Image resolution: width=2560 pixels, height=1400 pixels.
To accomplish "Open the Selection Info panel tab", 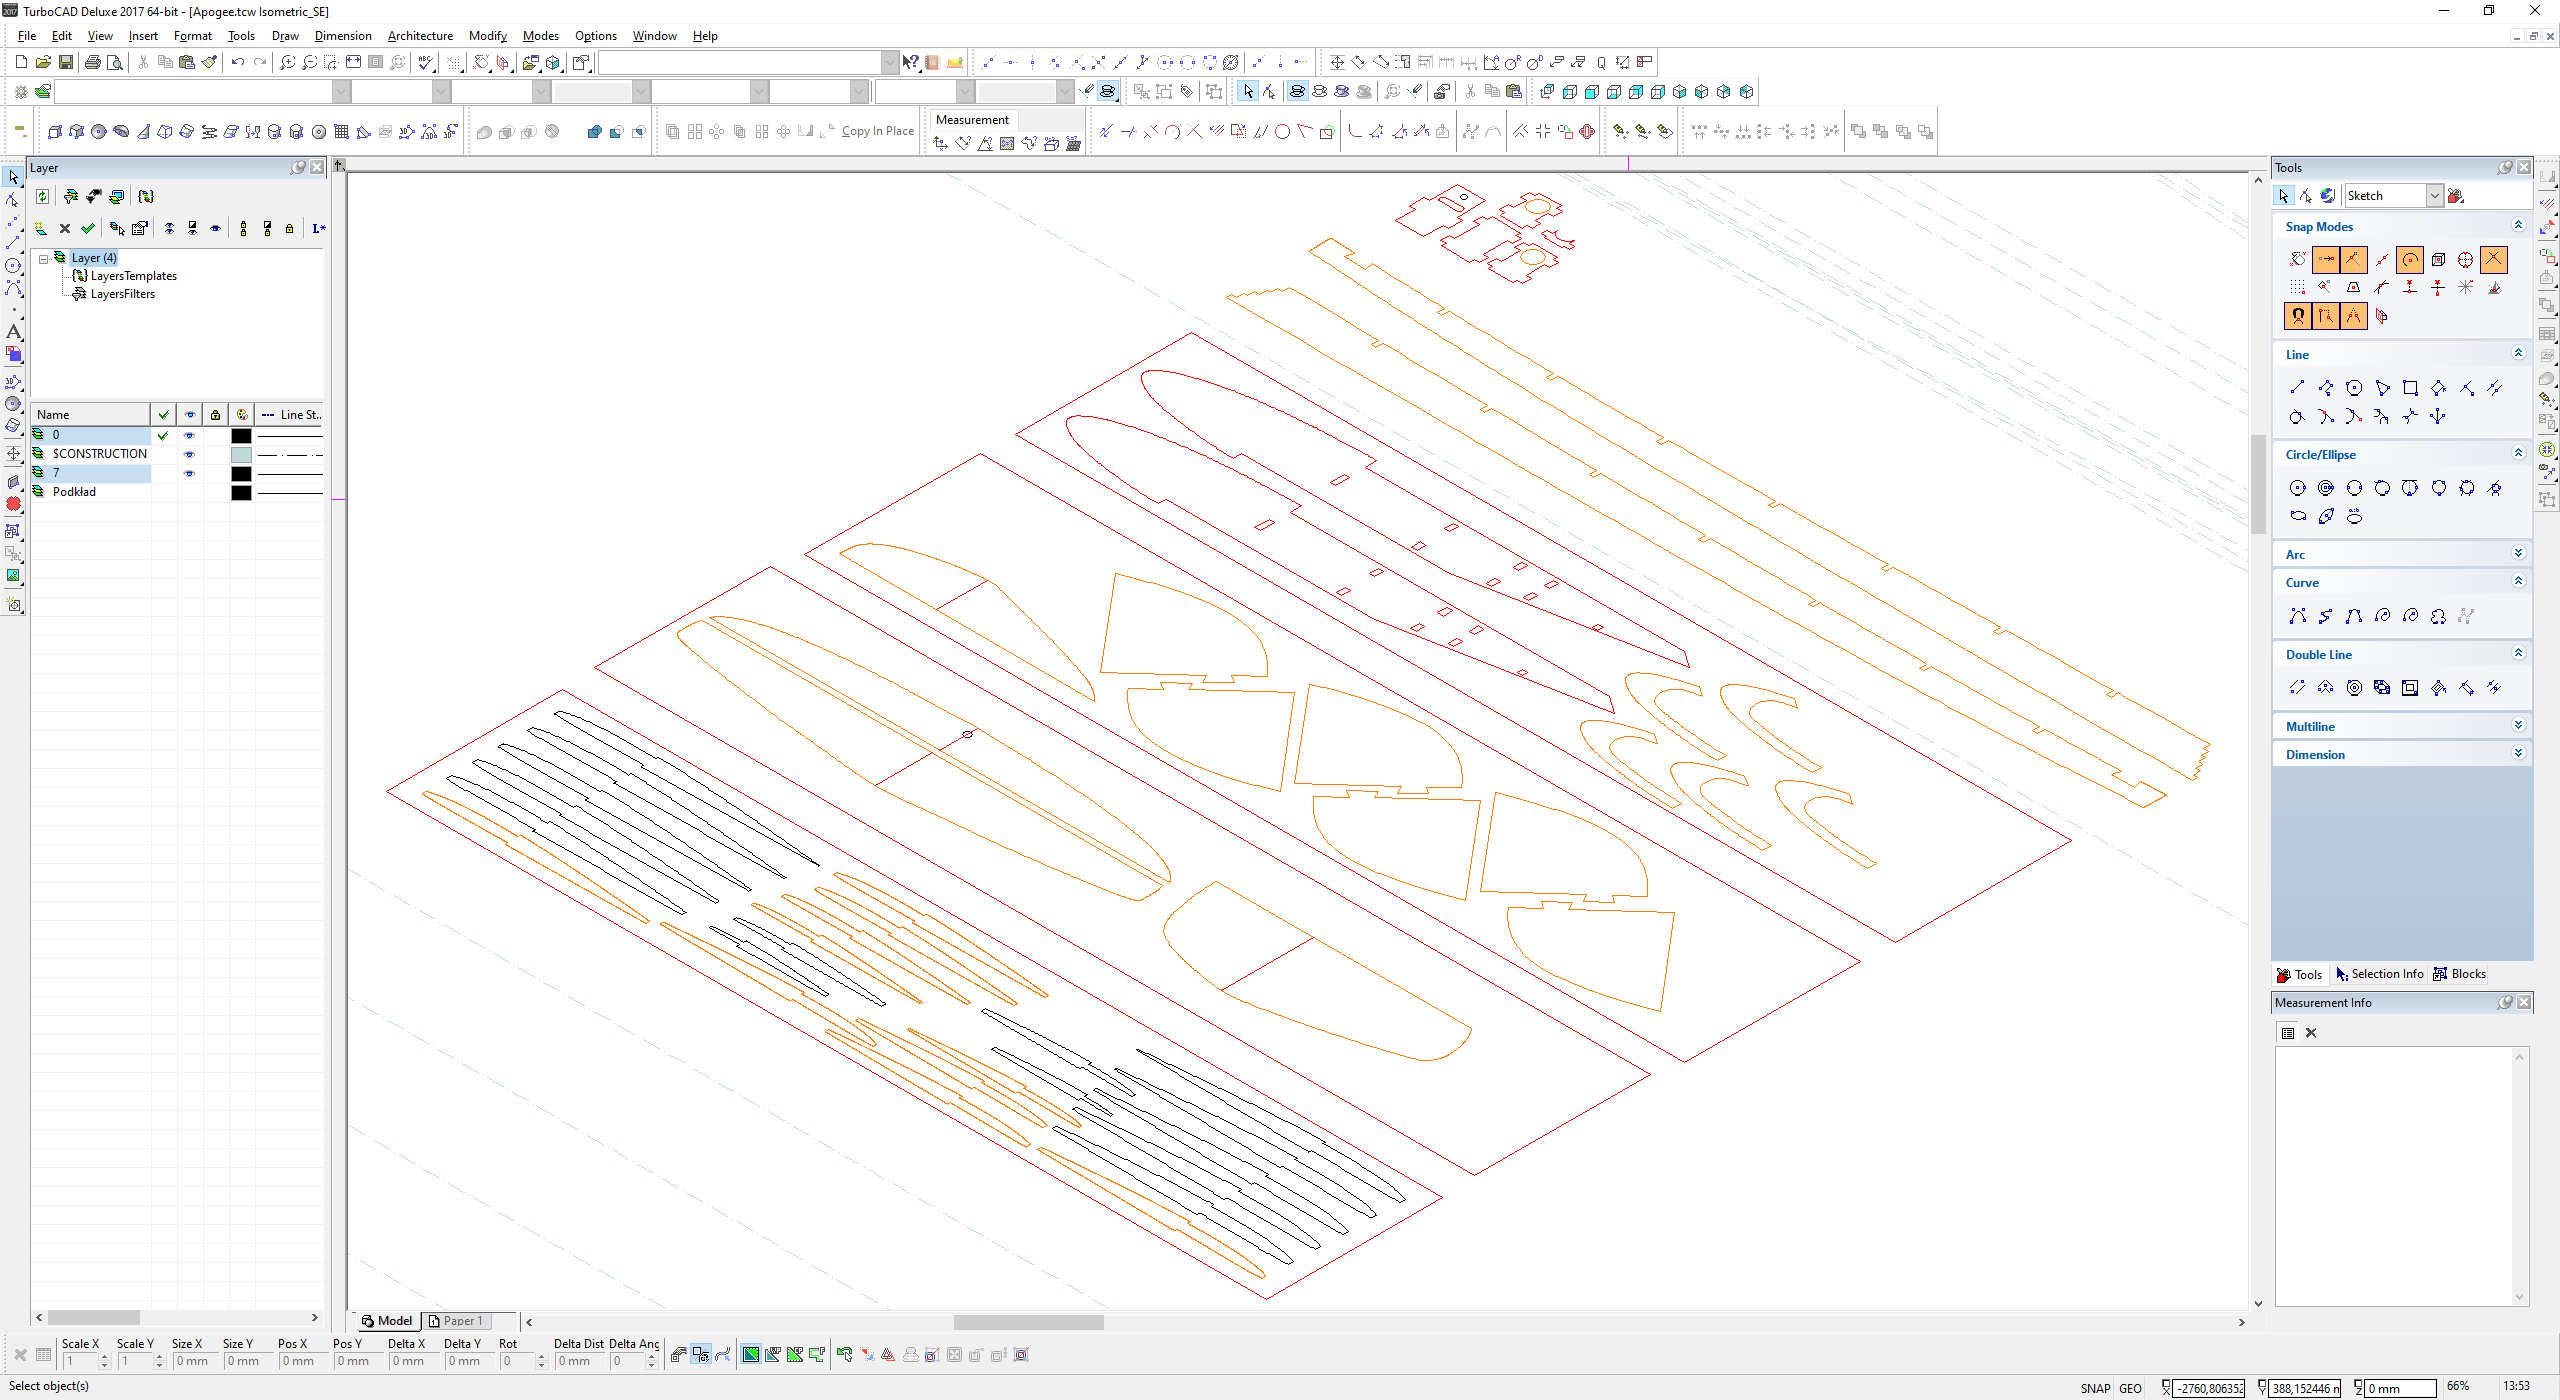I will point(2379,974).
